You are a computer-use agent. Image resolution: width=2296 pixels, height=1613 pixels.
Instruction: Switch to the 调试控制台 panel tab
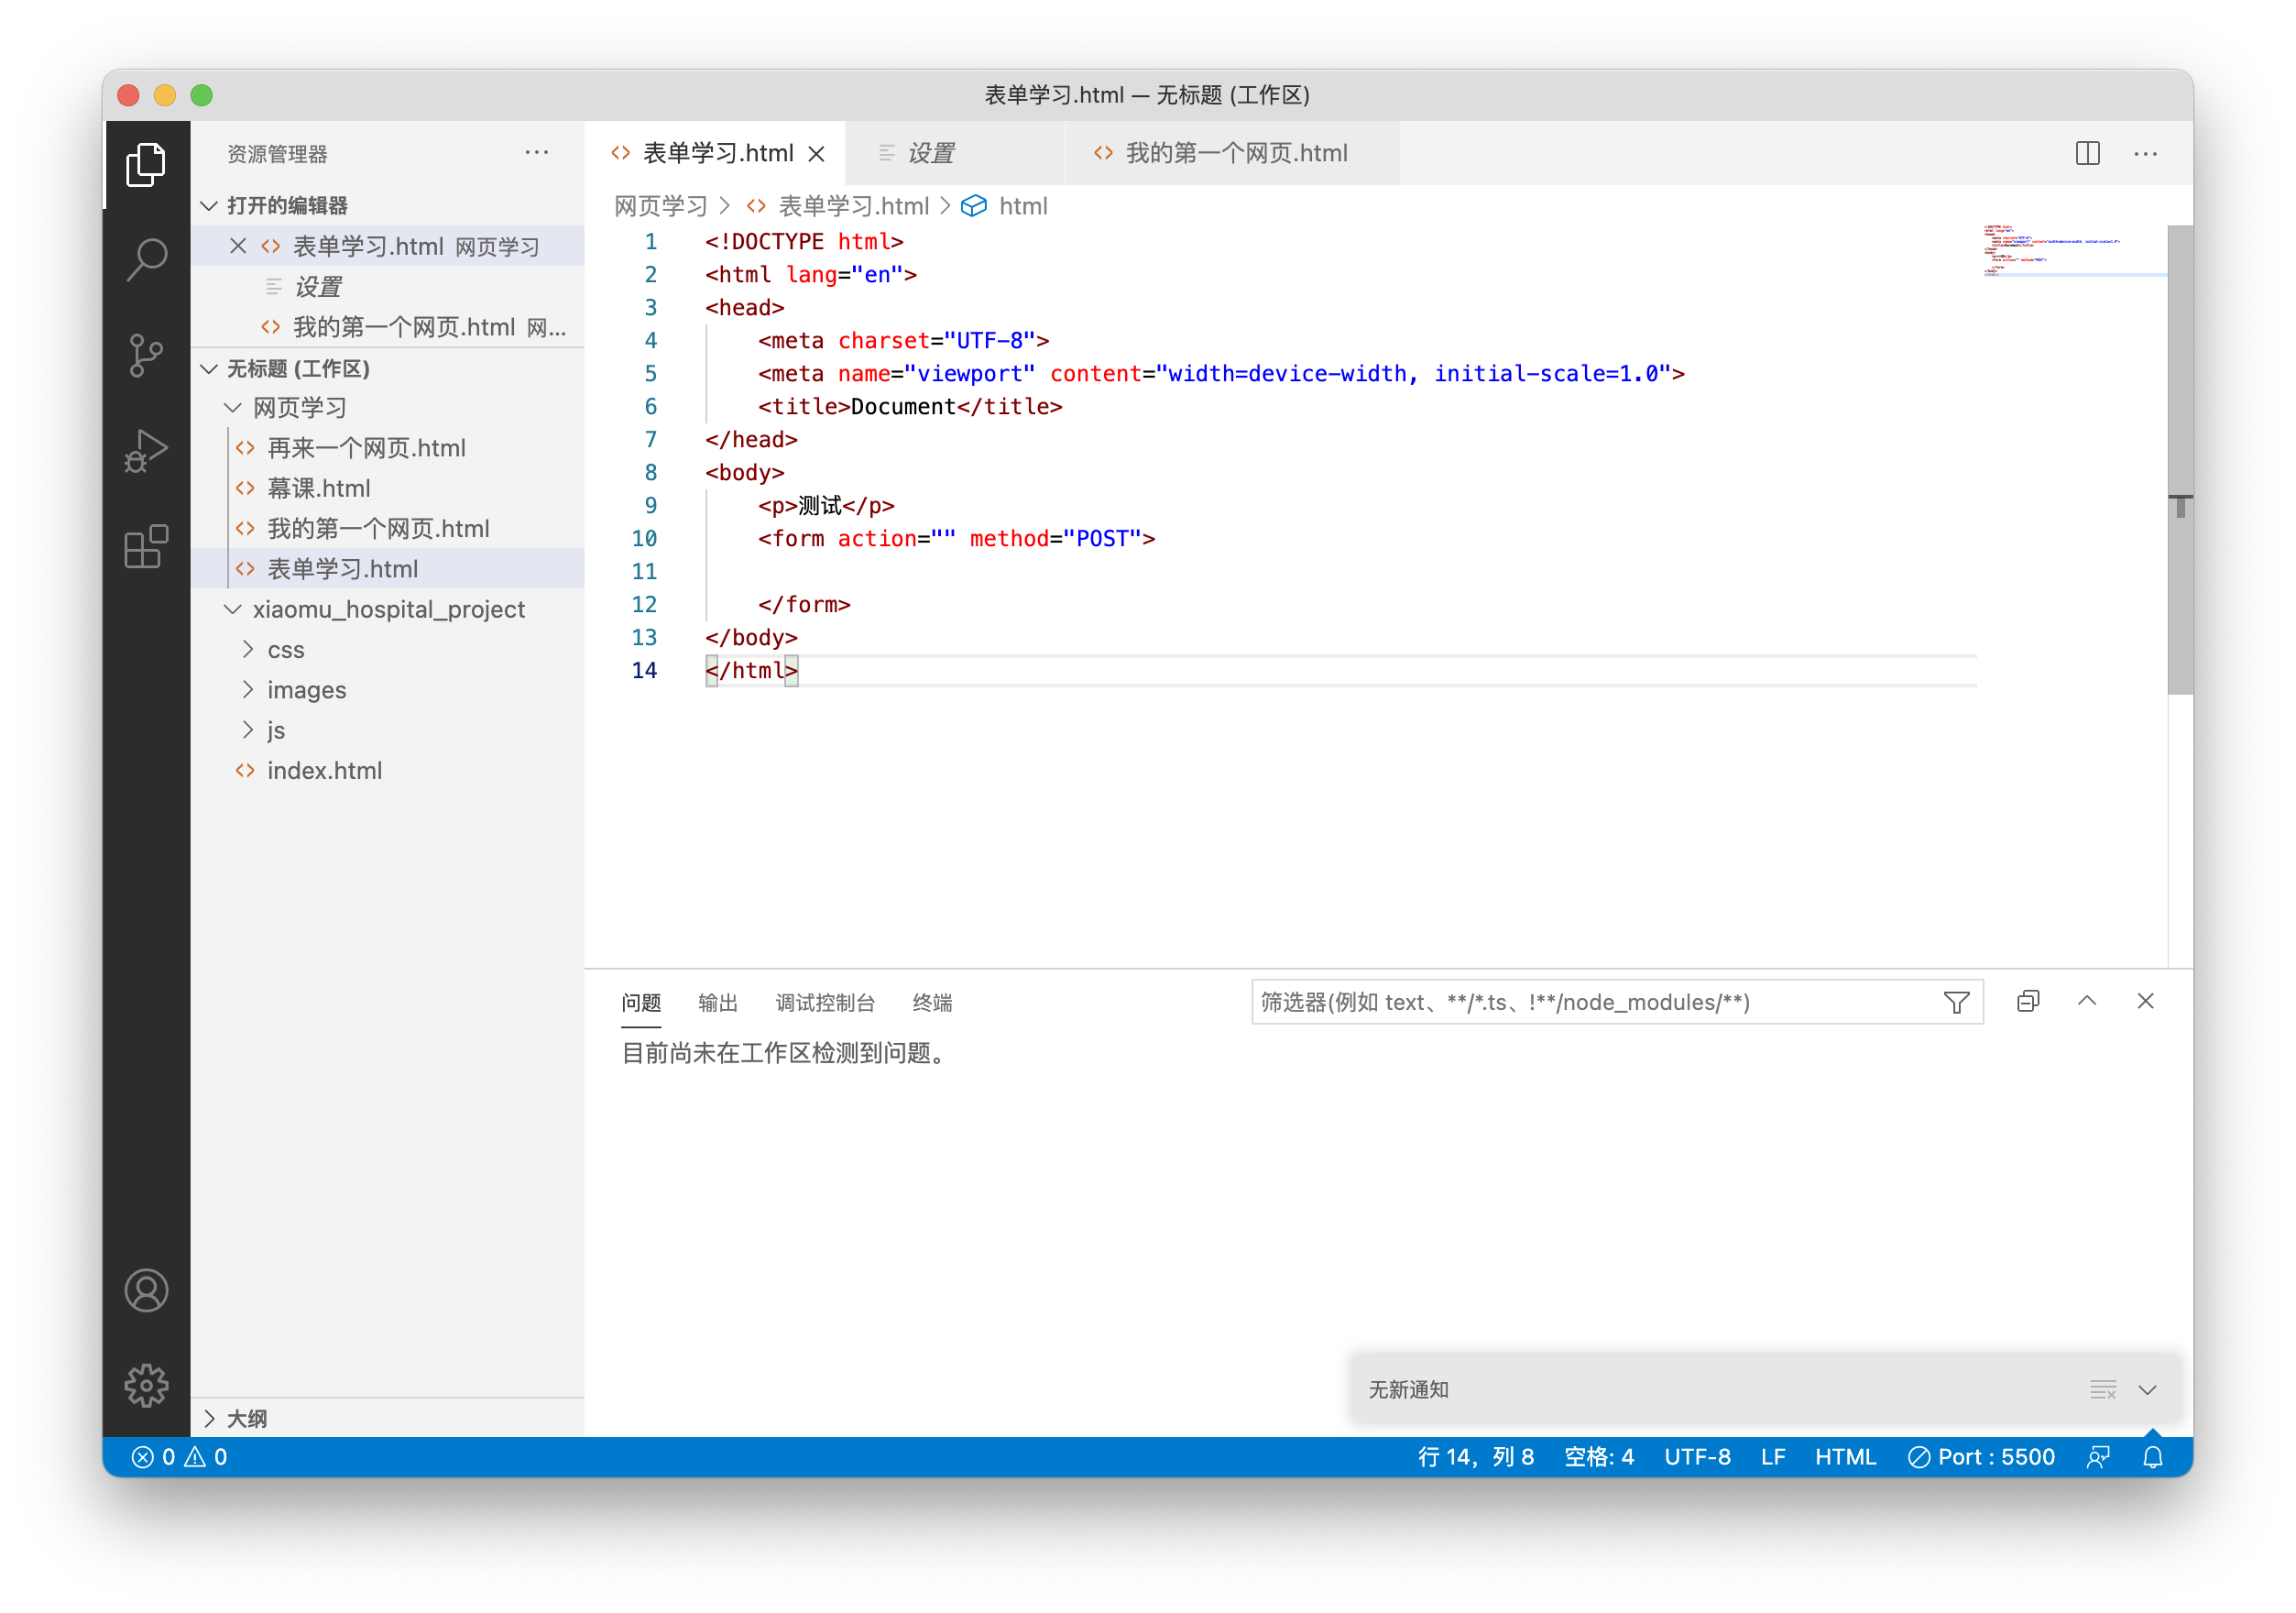coord(825,1003)
